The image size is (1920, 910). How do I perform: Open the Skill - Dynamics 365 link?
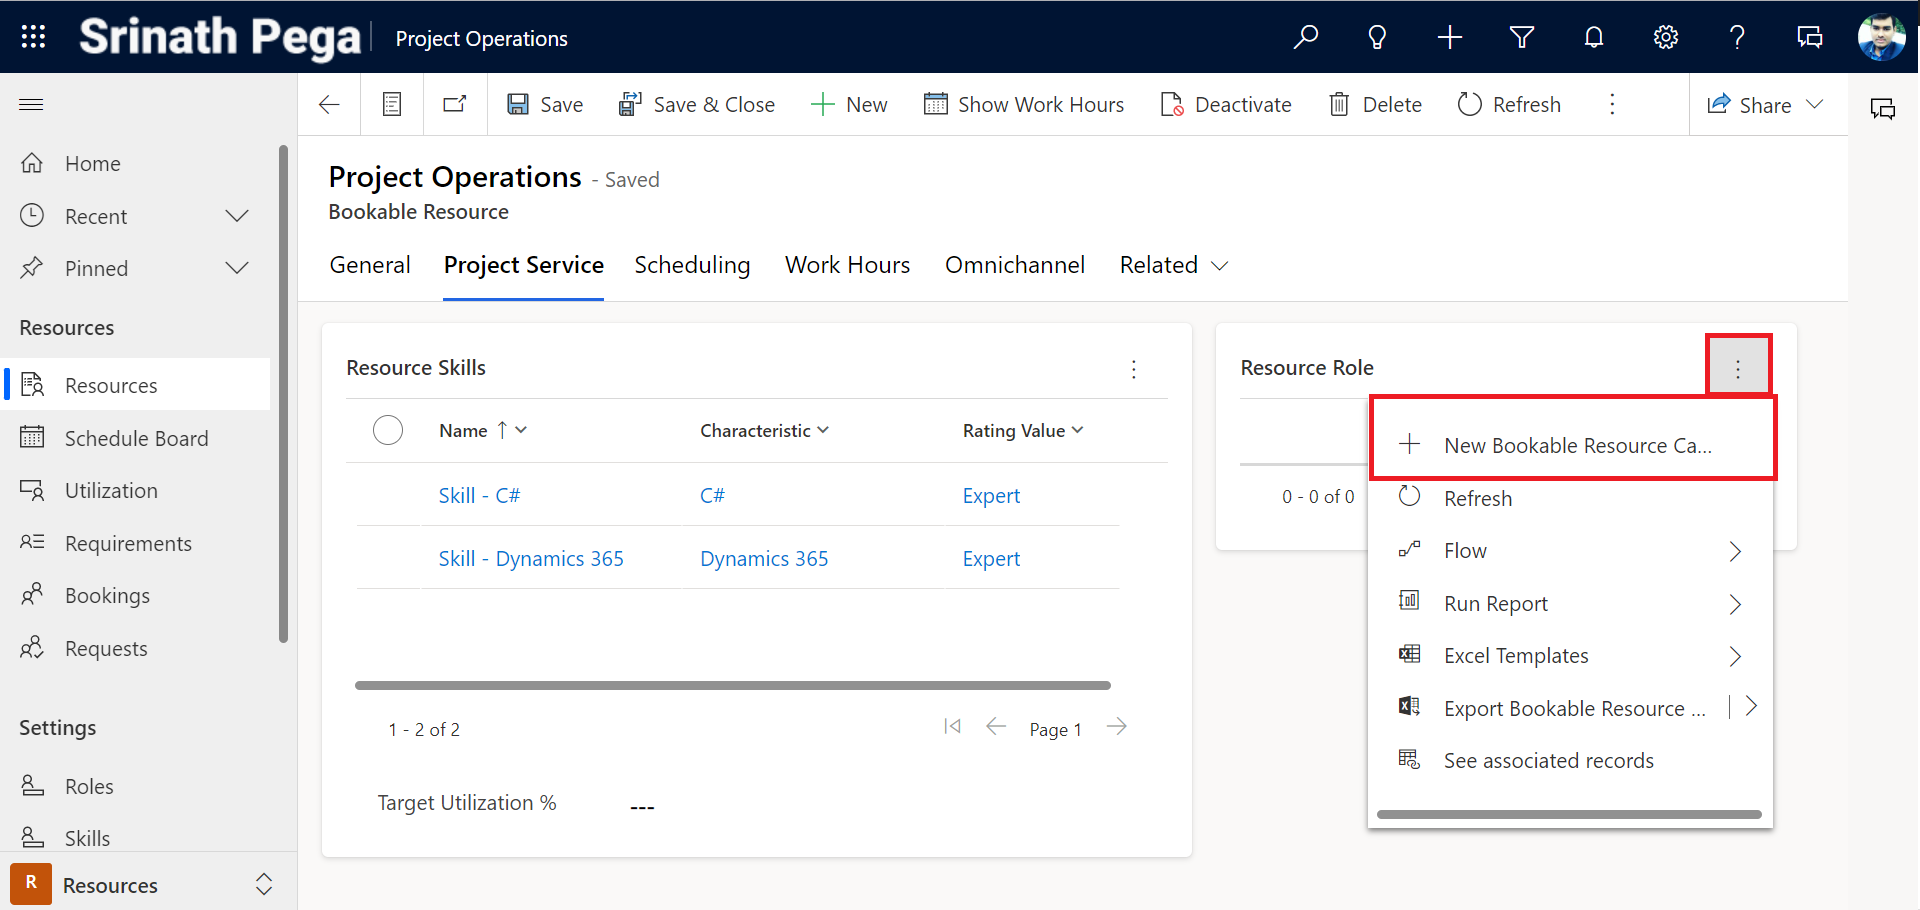[x=530, y=558]
